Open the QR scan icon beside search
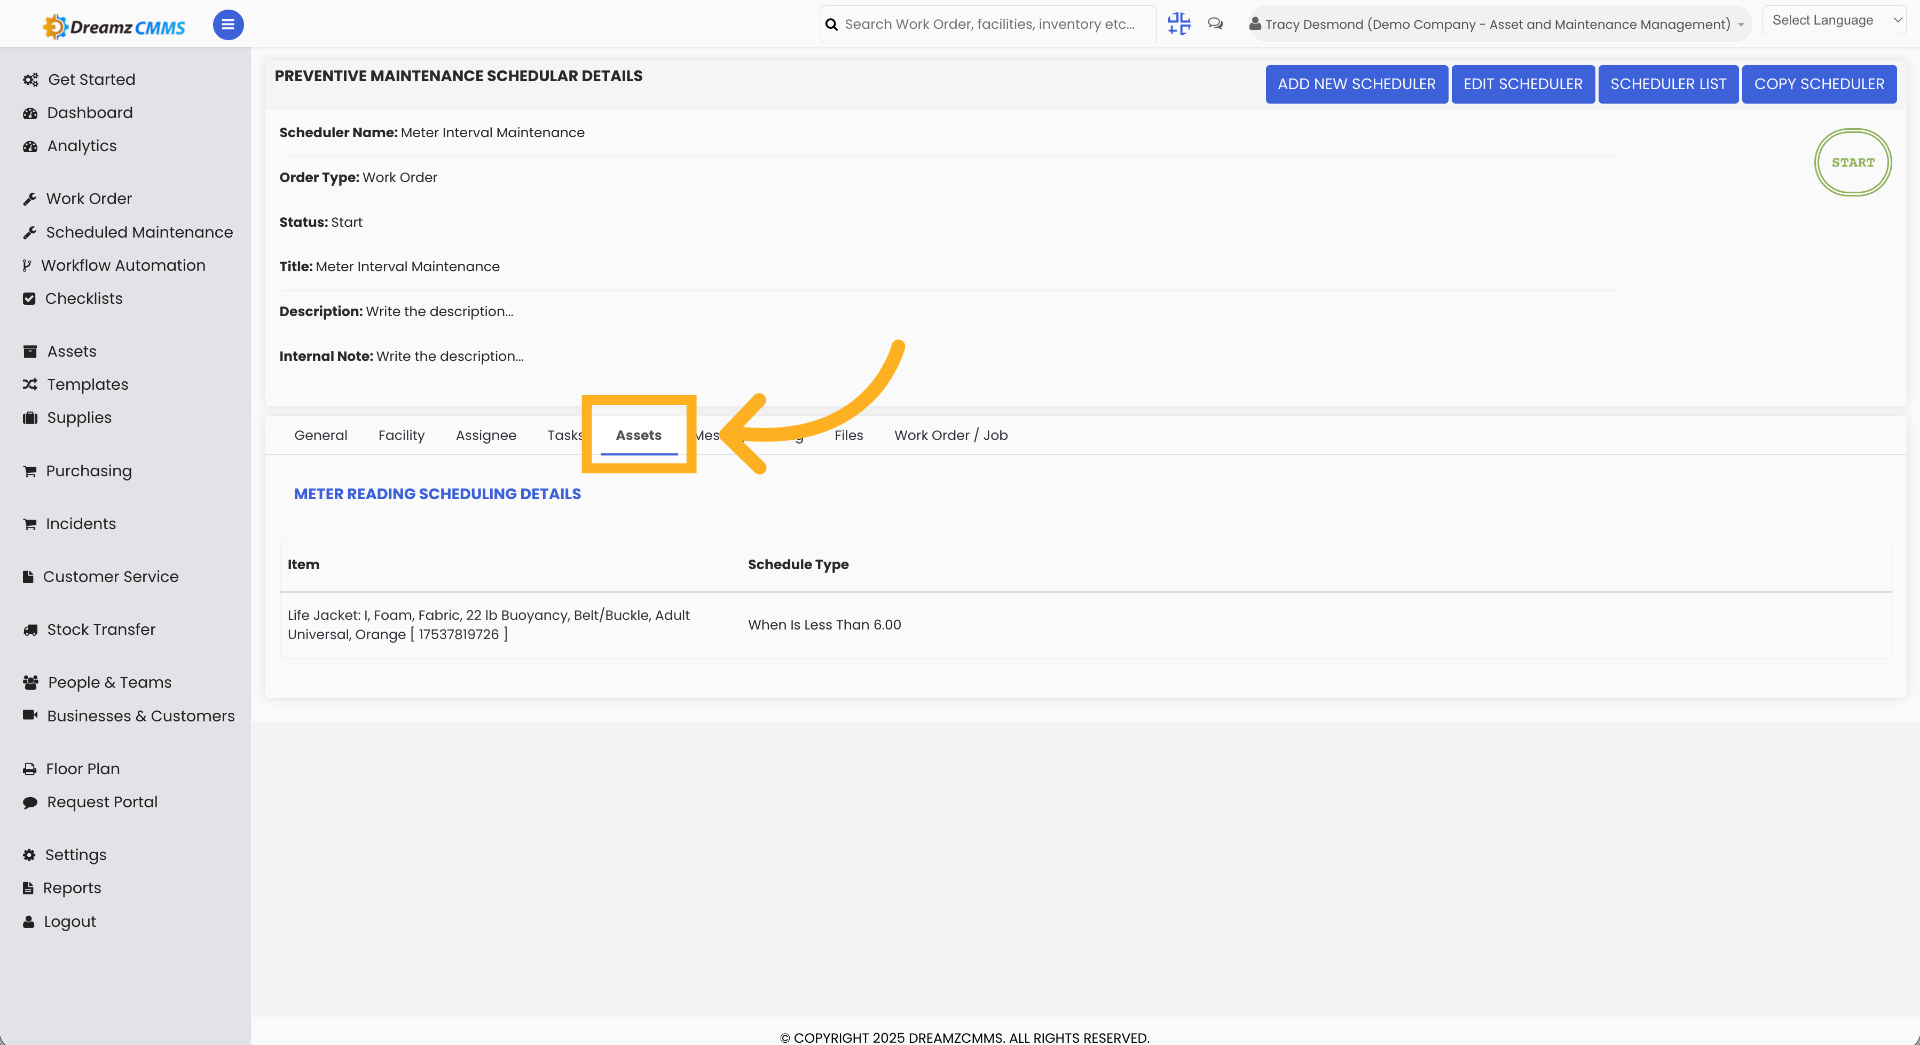Viewport: 1920px width, 1045px height. tap(1179, 24)
